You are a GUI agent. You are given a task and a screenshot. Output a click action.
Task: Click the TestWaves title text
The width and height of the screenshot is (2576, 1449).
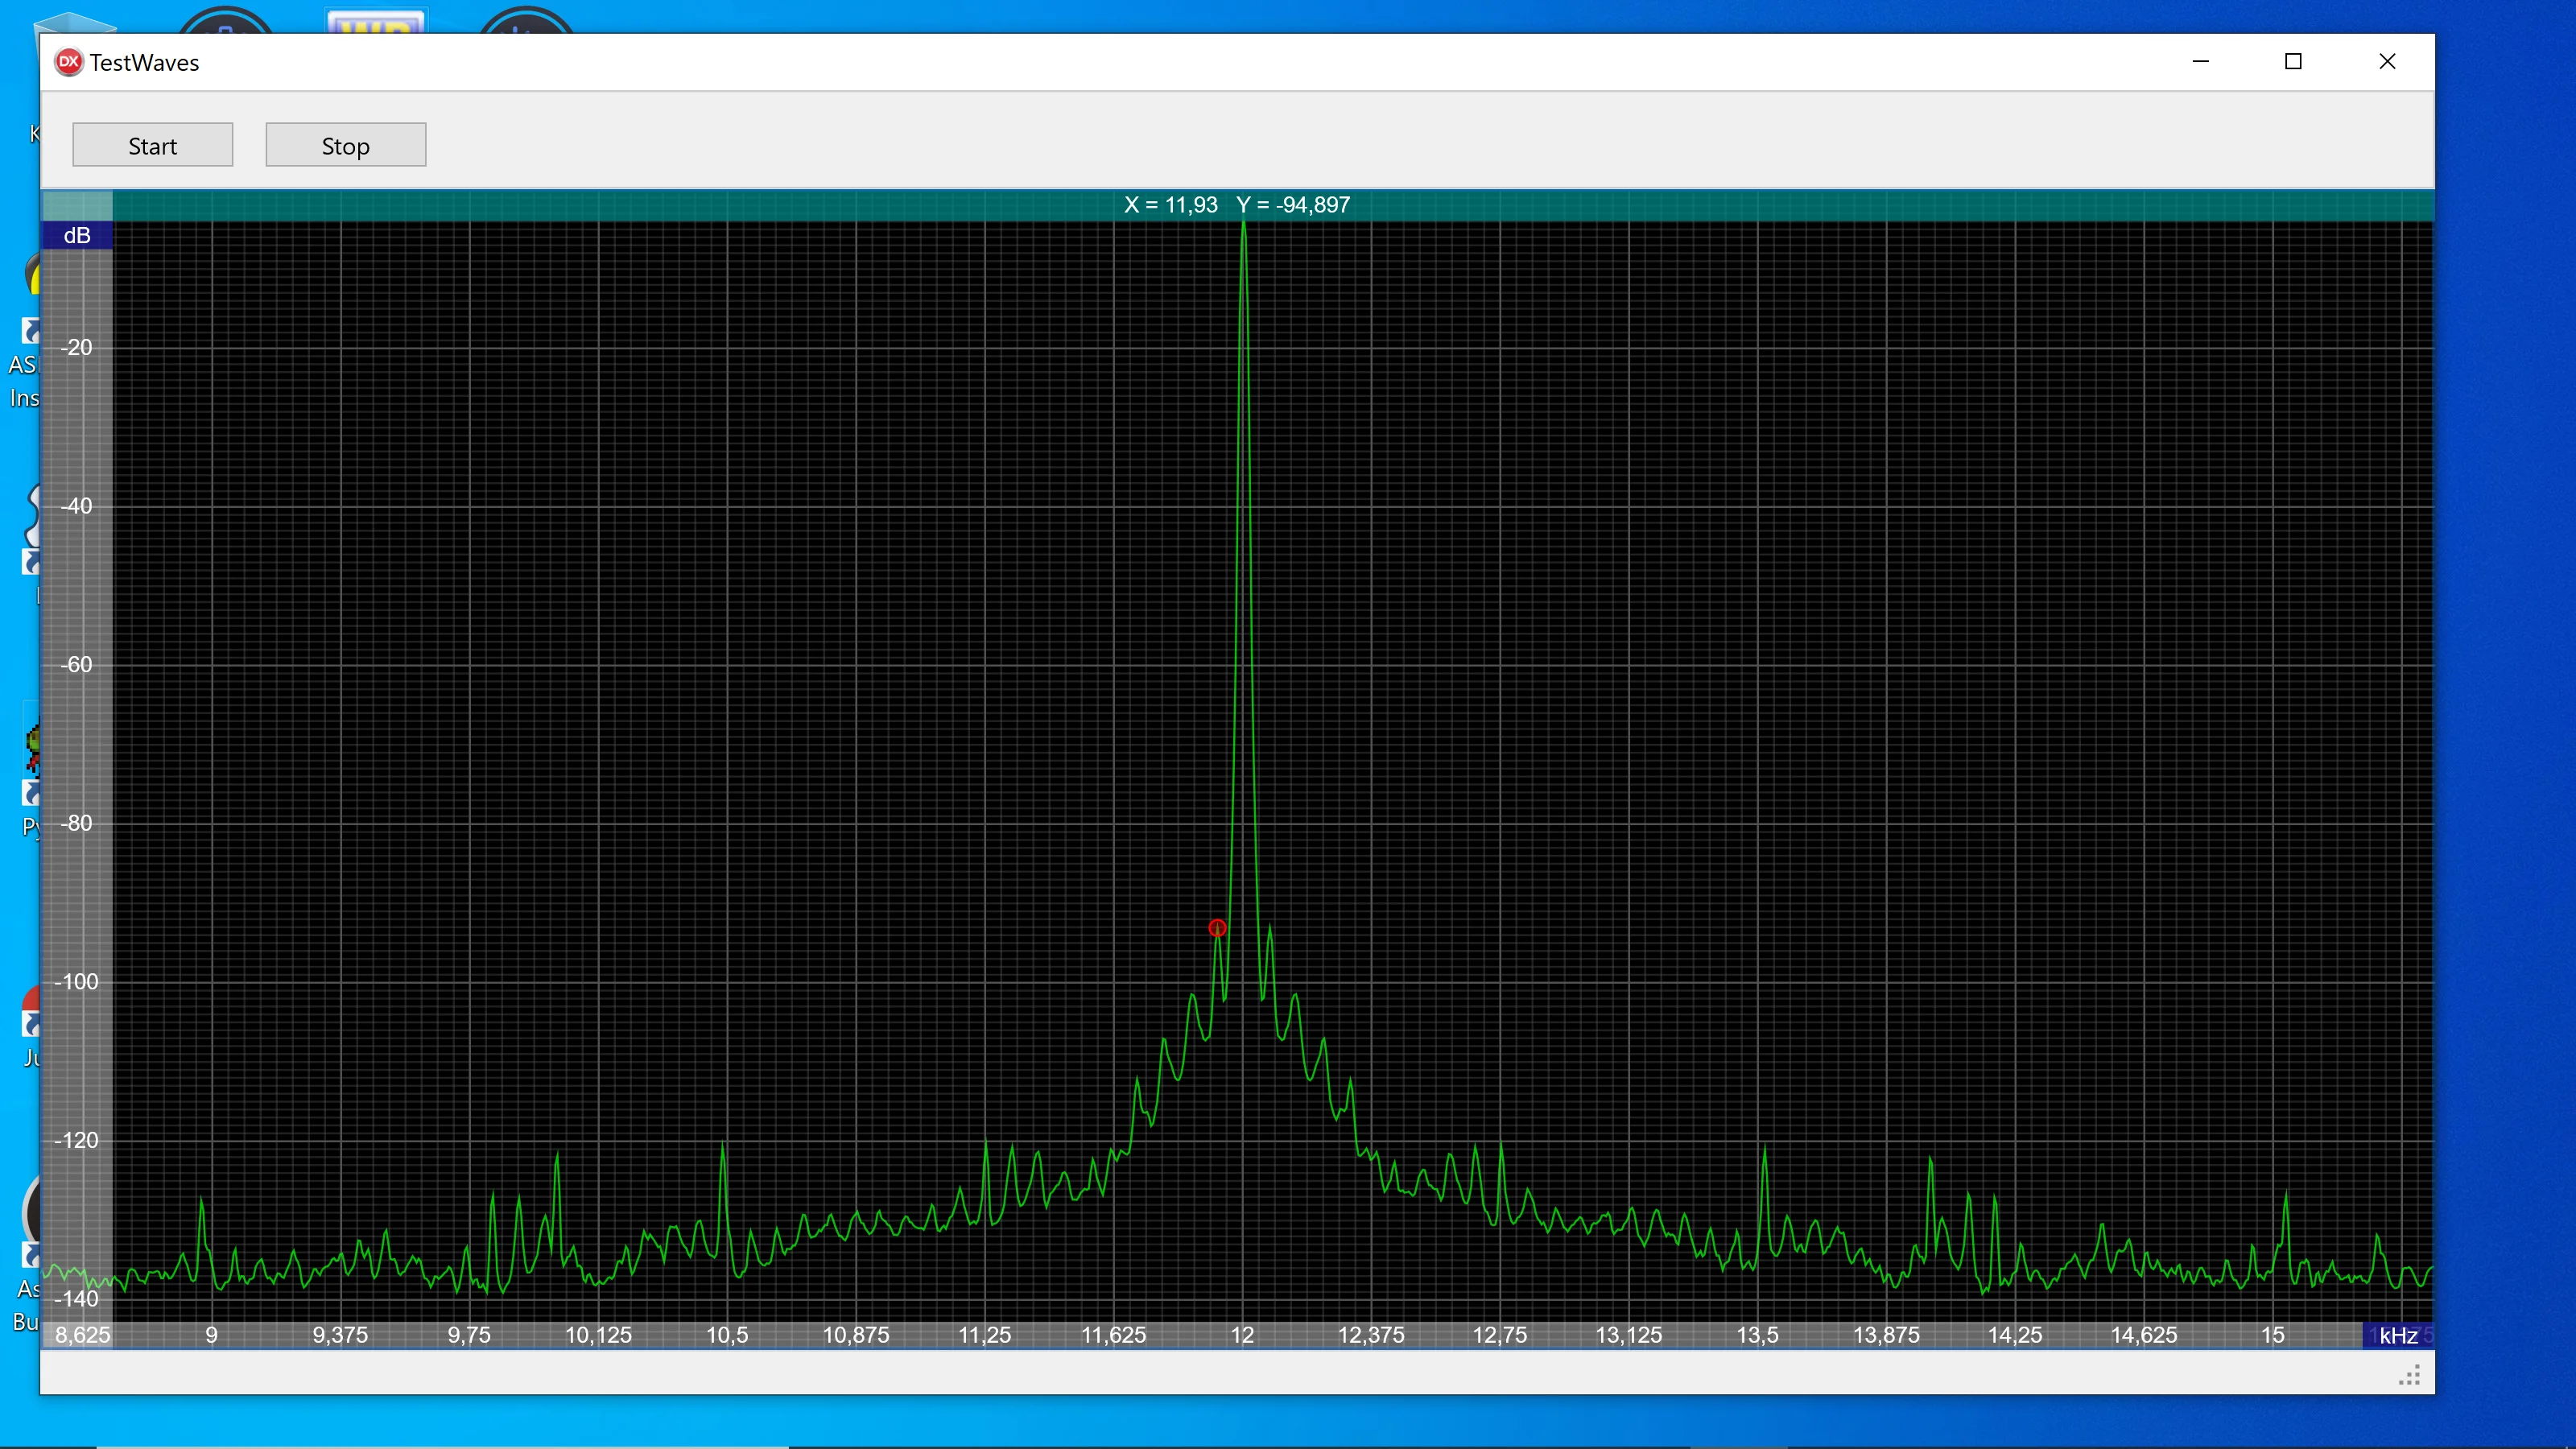tap(144, 62)
